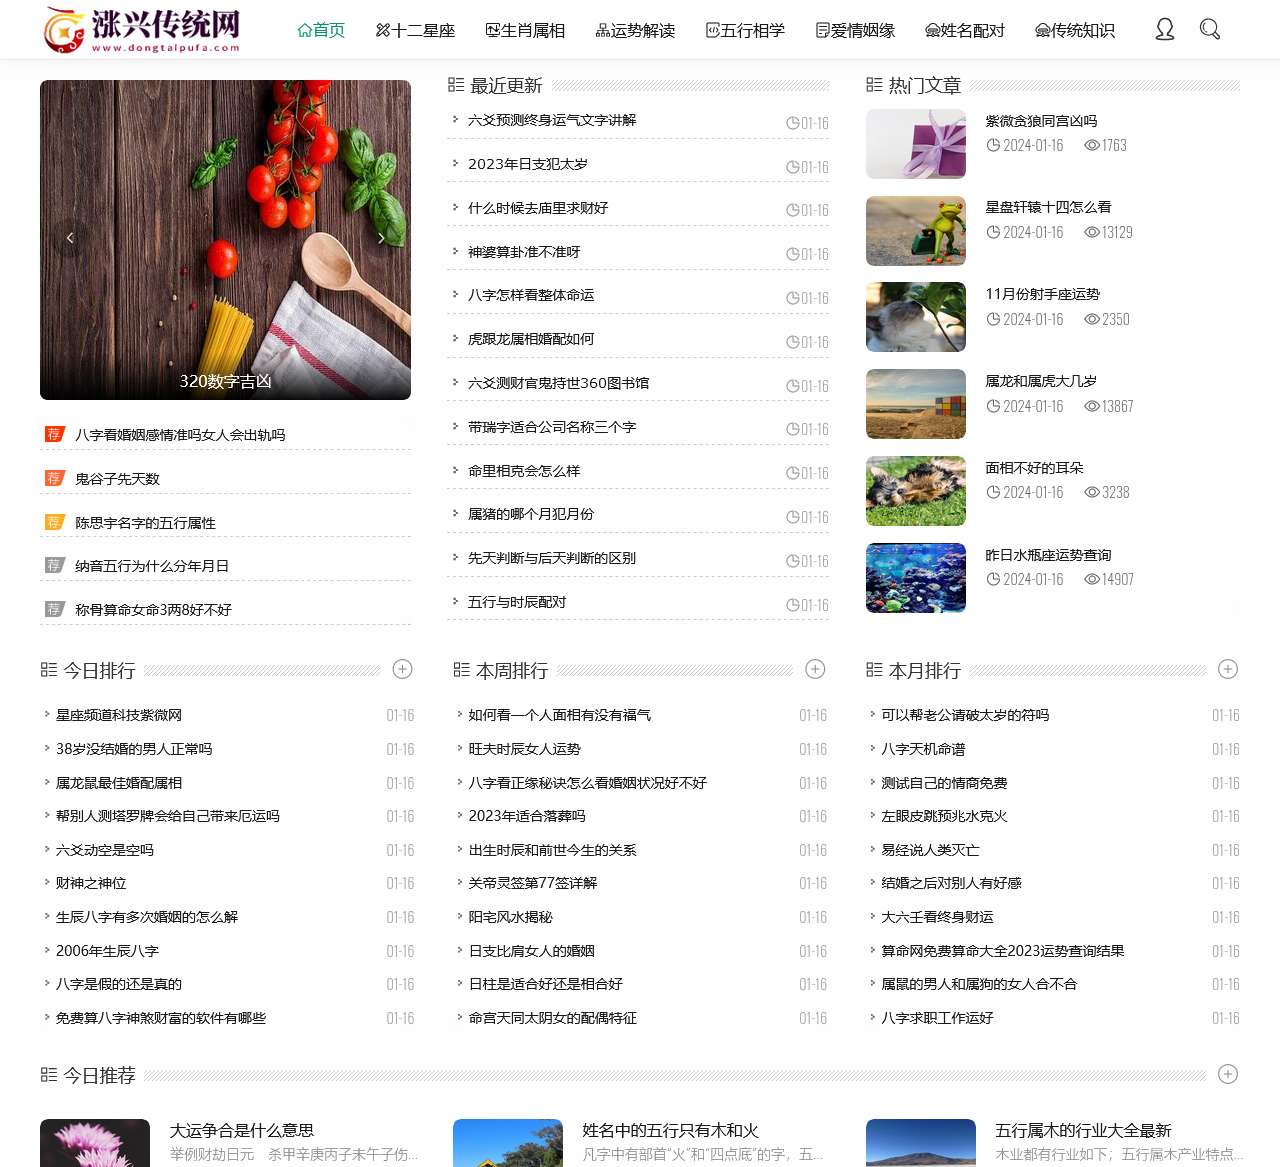
Task: Click the clock icon next to 六爻预测终身运气文字讲解
Action: (x=793, y=122)
